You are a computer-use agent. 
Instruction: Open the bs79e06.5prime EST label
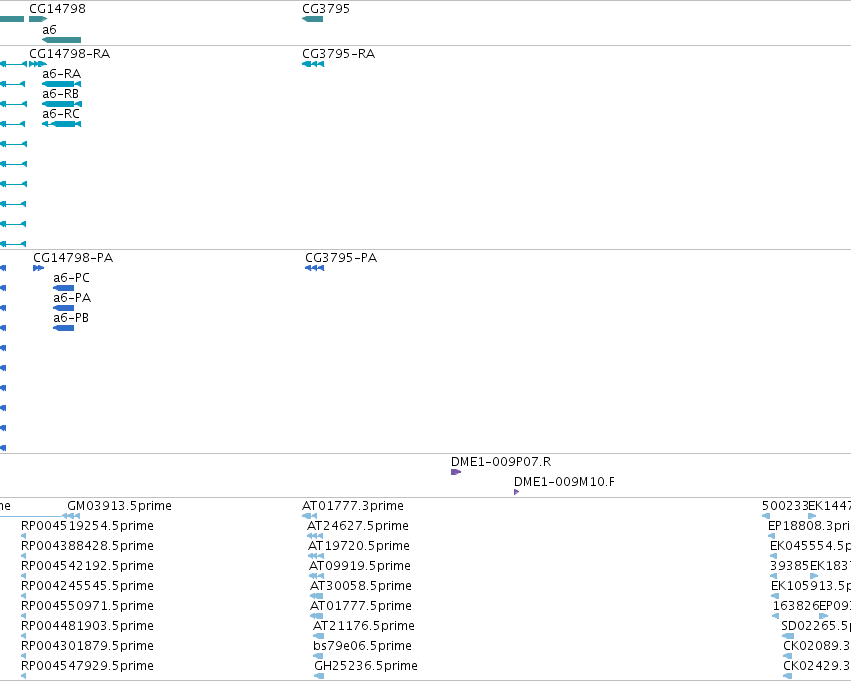tap(363, 646)
